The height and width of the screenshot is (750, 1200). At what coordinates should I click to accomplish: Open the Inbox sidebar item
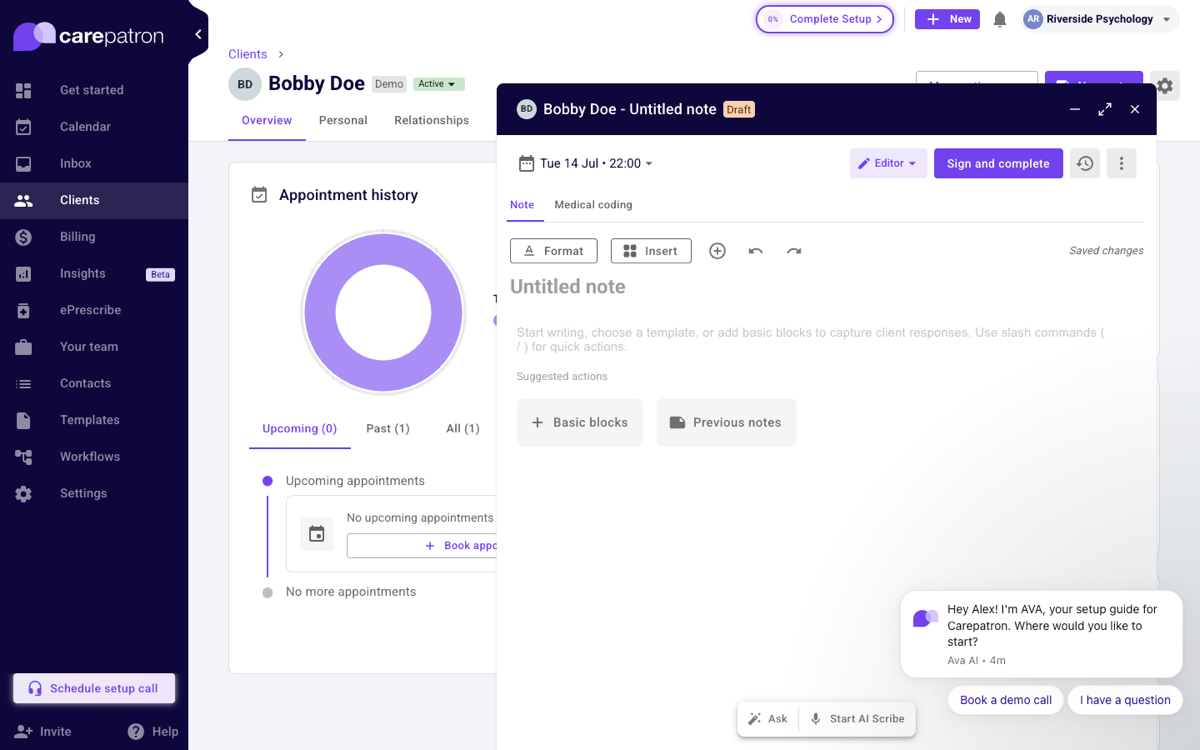click(94, 163)
